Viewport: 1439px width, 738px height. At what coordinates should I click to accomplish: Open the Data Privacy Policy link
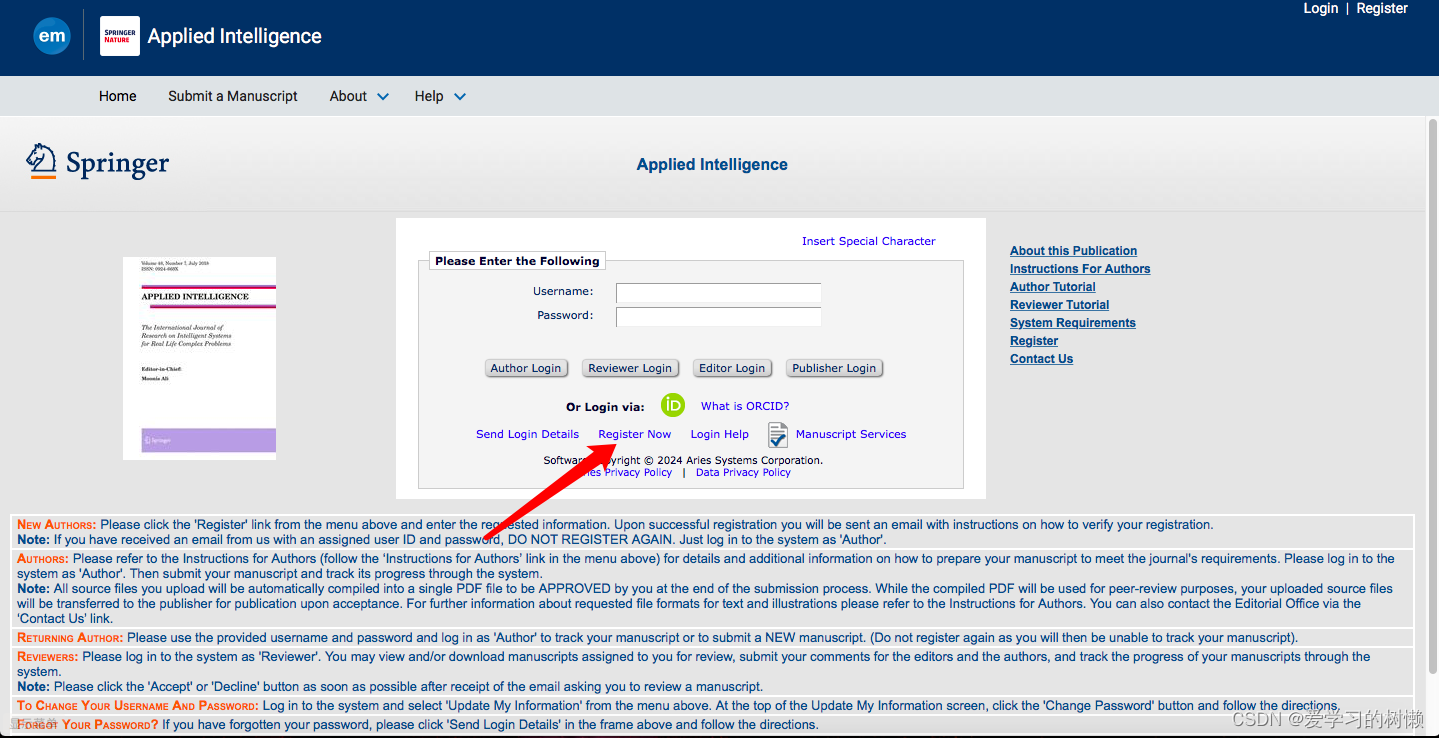click(x=743, y=472)
